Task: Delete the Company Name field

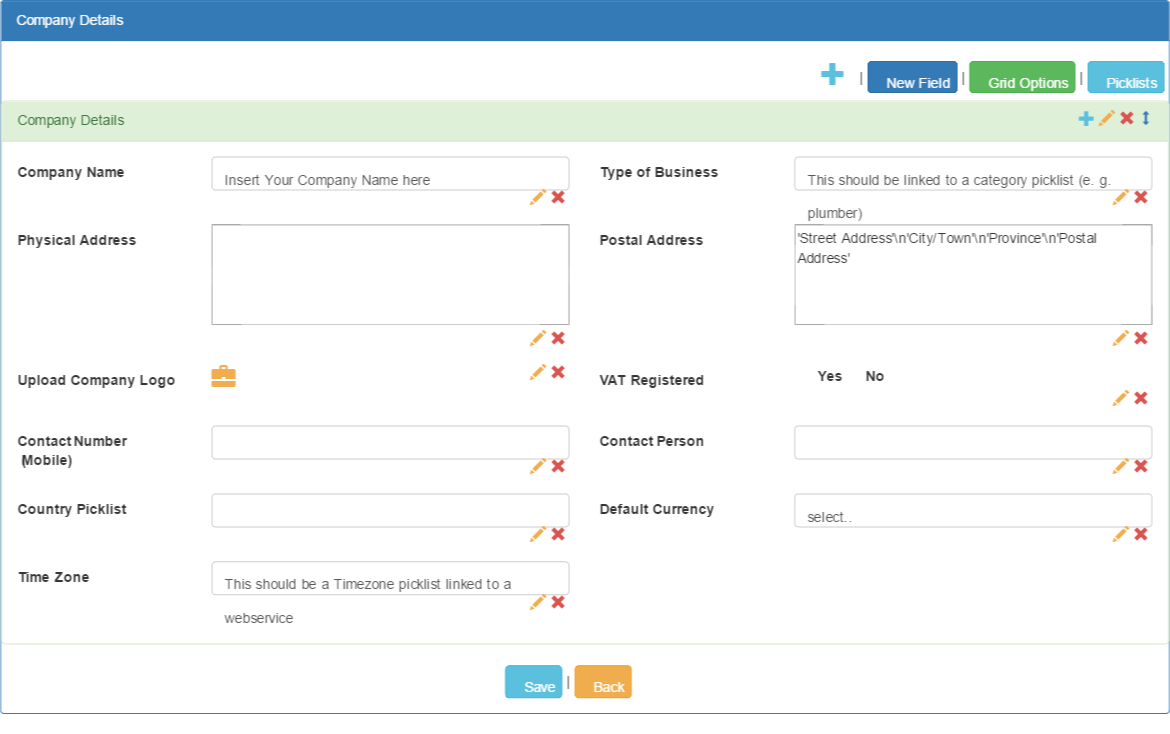Action: [x=558, y=197]
